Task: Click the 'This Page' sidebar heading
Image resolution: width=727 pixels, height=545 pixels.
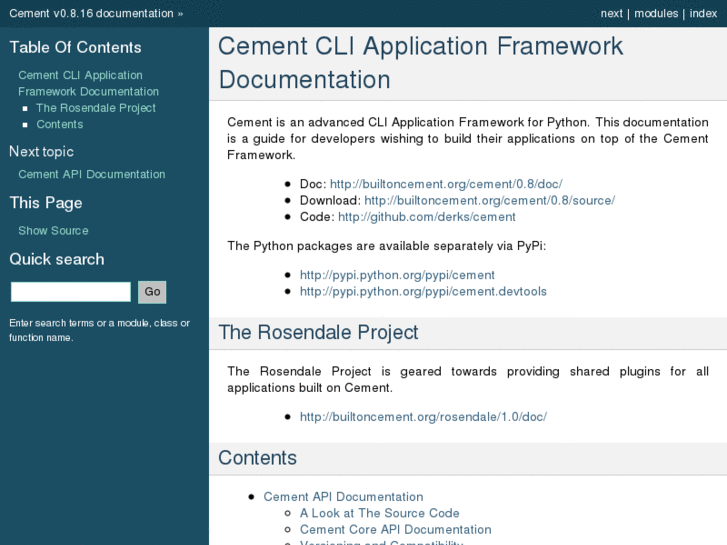Action: click(46, 203)
